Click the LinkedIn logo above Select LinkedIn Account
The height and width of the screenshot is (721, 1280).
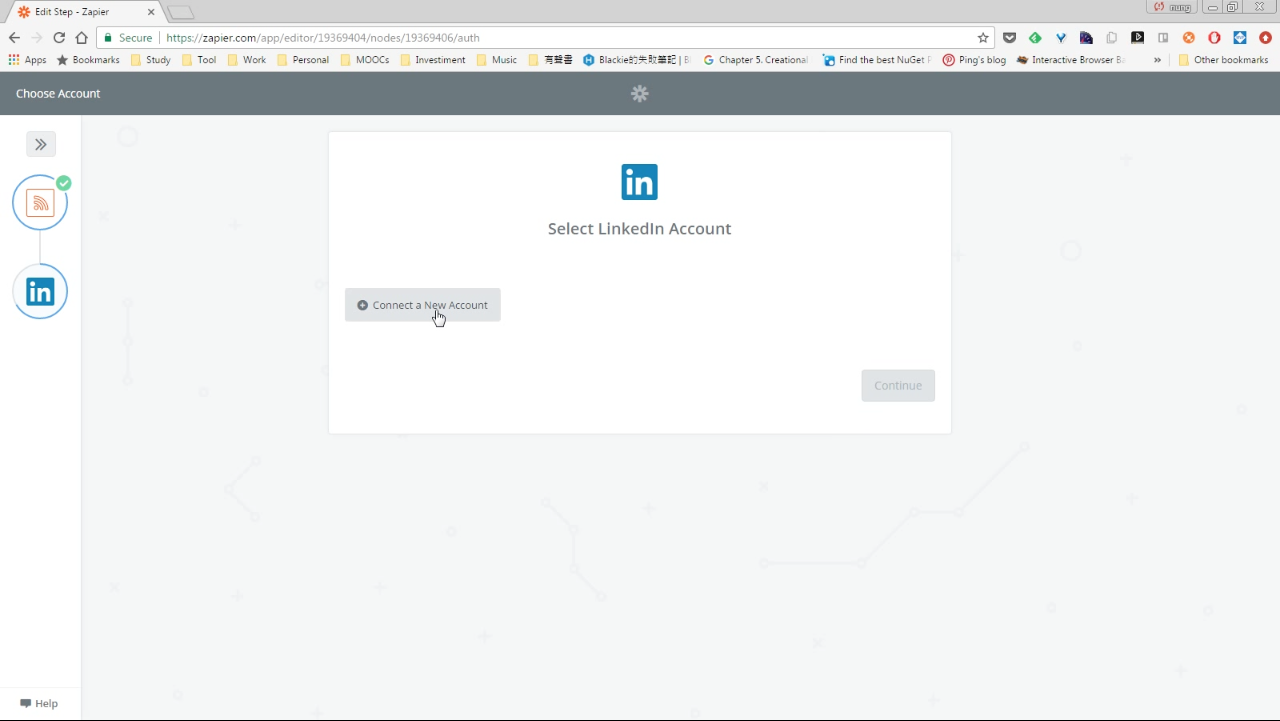click(639, 182)
